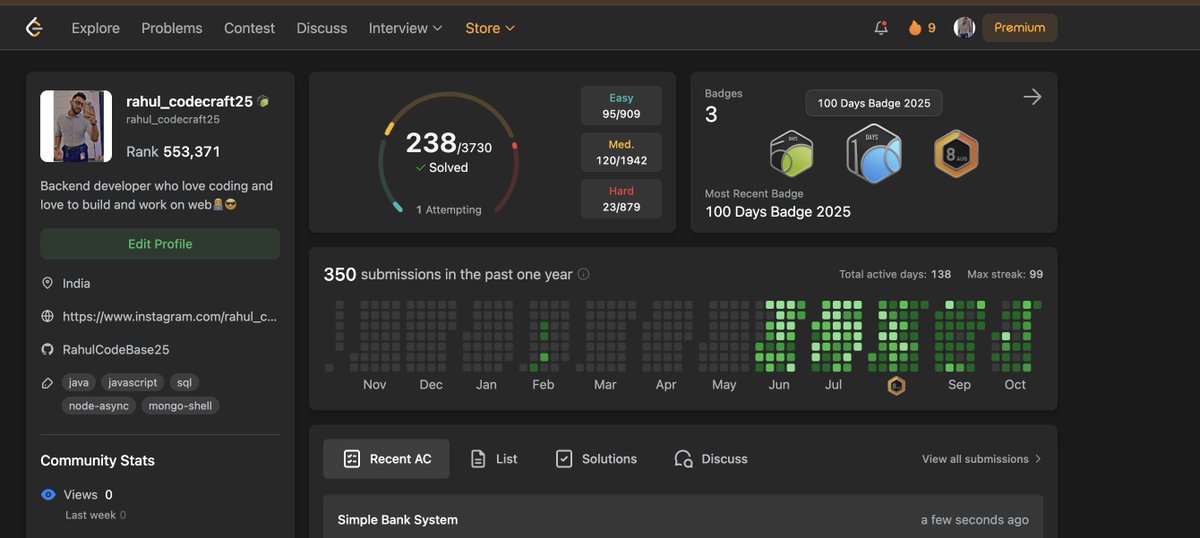
Task: Click the info icon beside submissions heading
Action: point(584,274)
